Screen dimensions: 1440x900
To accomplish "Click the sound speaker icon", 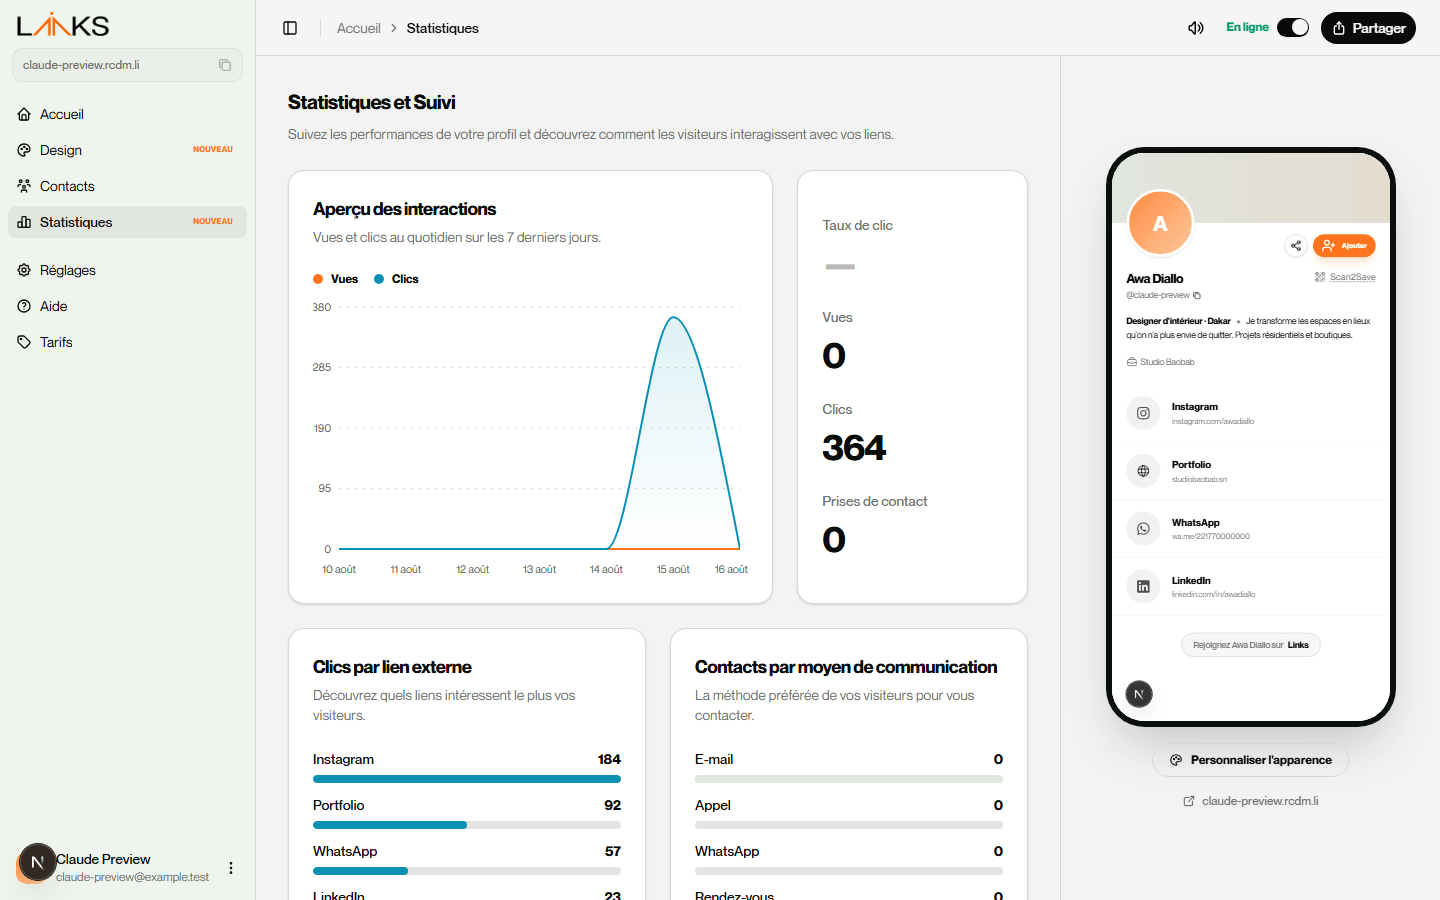I will (1196, 28).
